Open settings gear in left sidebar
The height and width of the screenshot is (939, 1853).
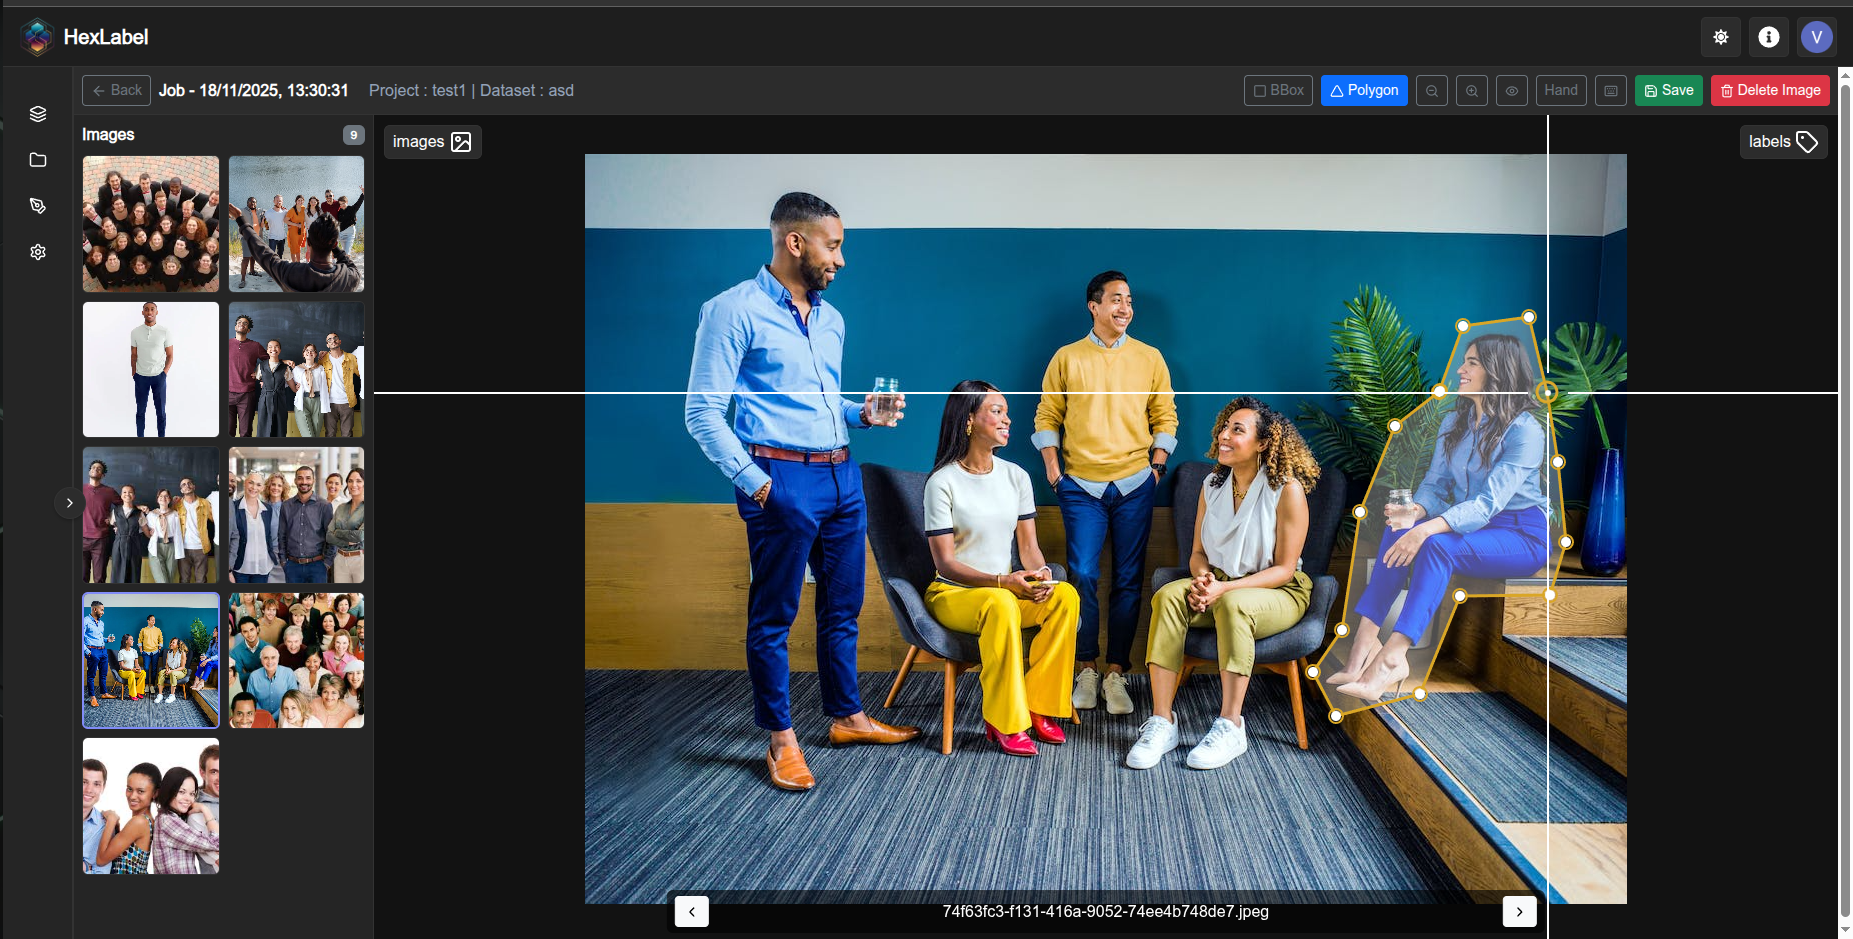click(x=38, y=252)
